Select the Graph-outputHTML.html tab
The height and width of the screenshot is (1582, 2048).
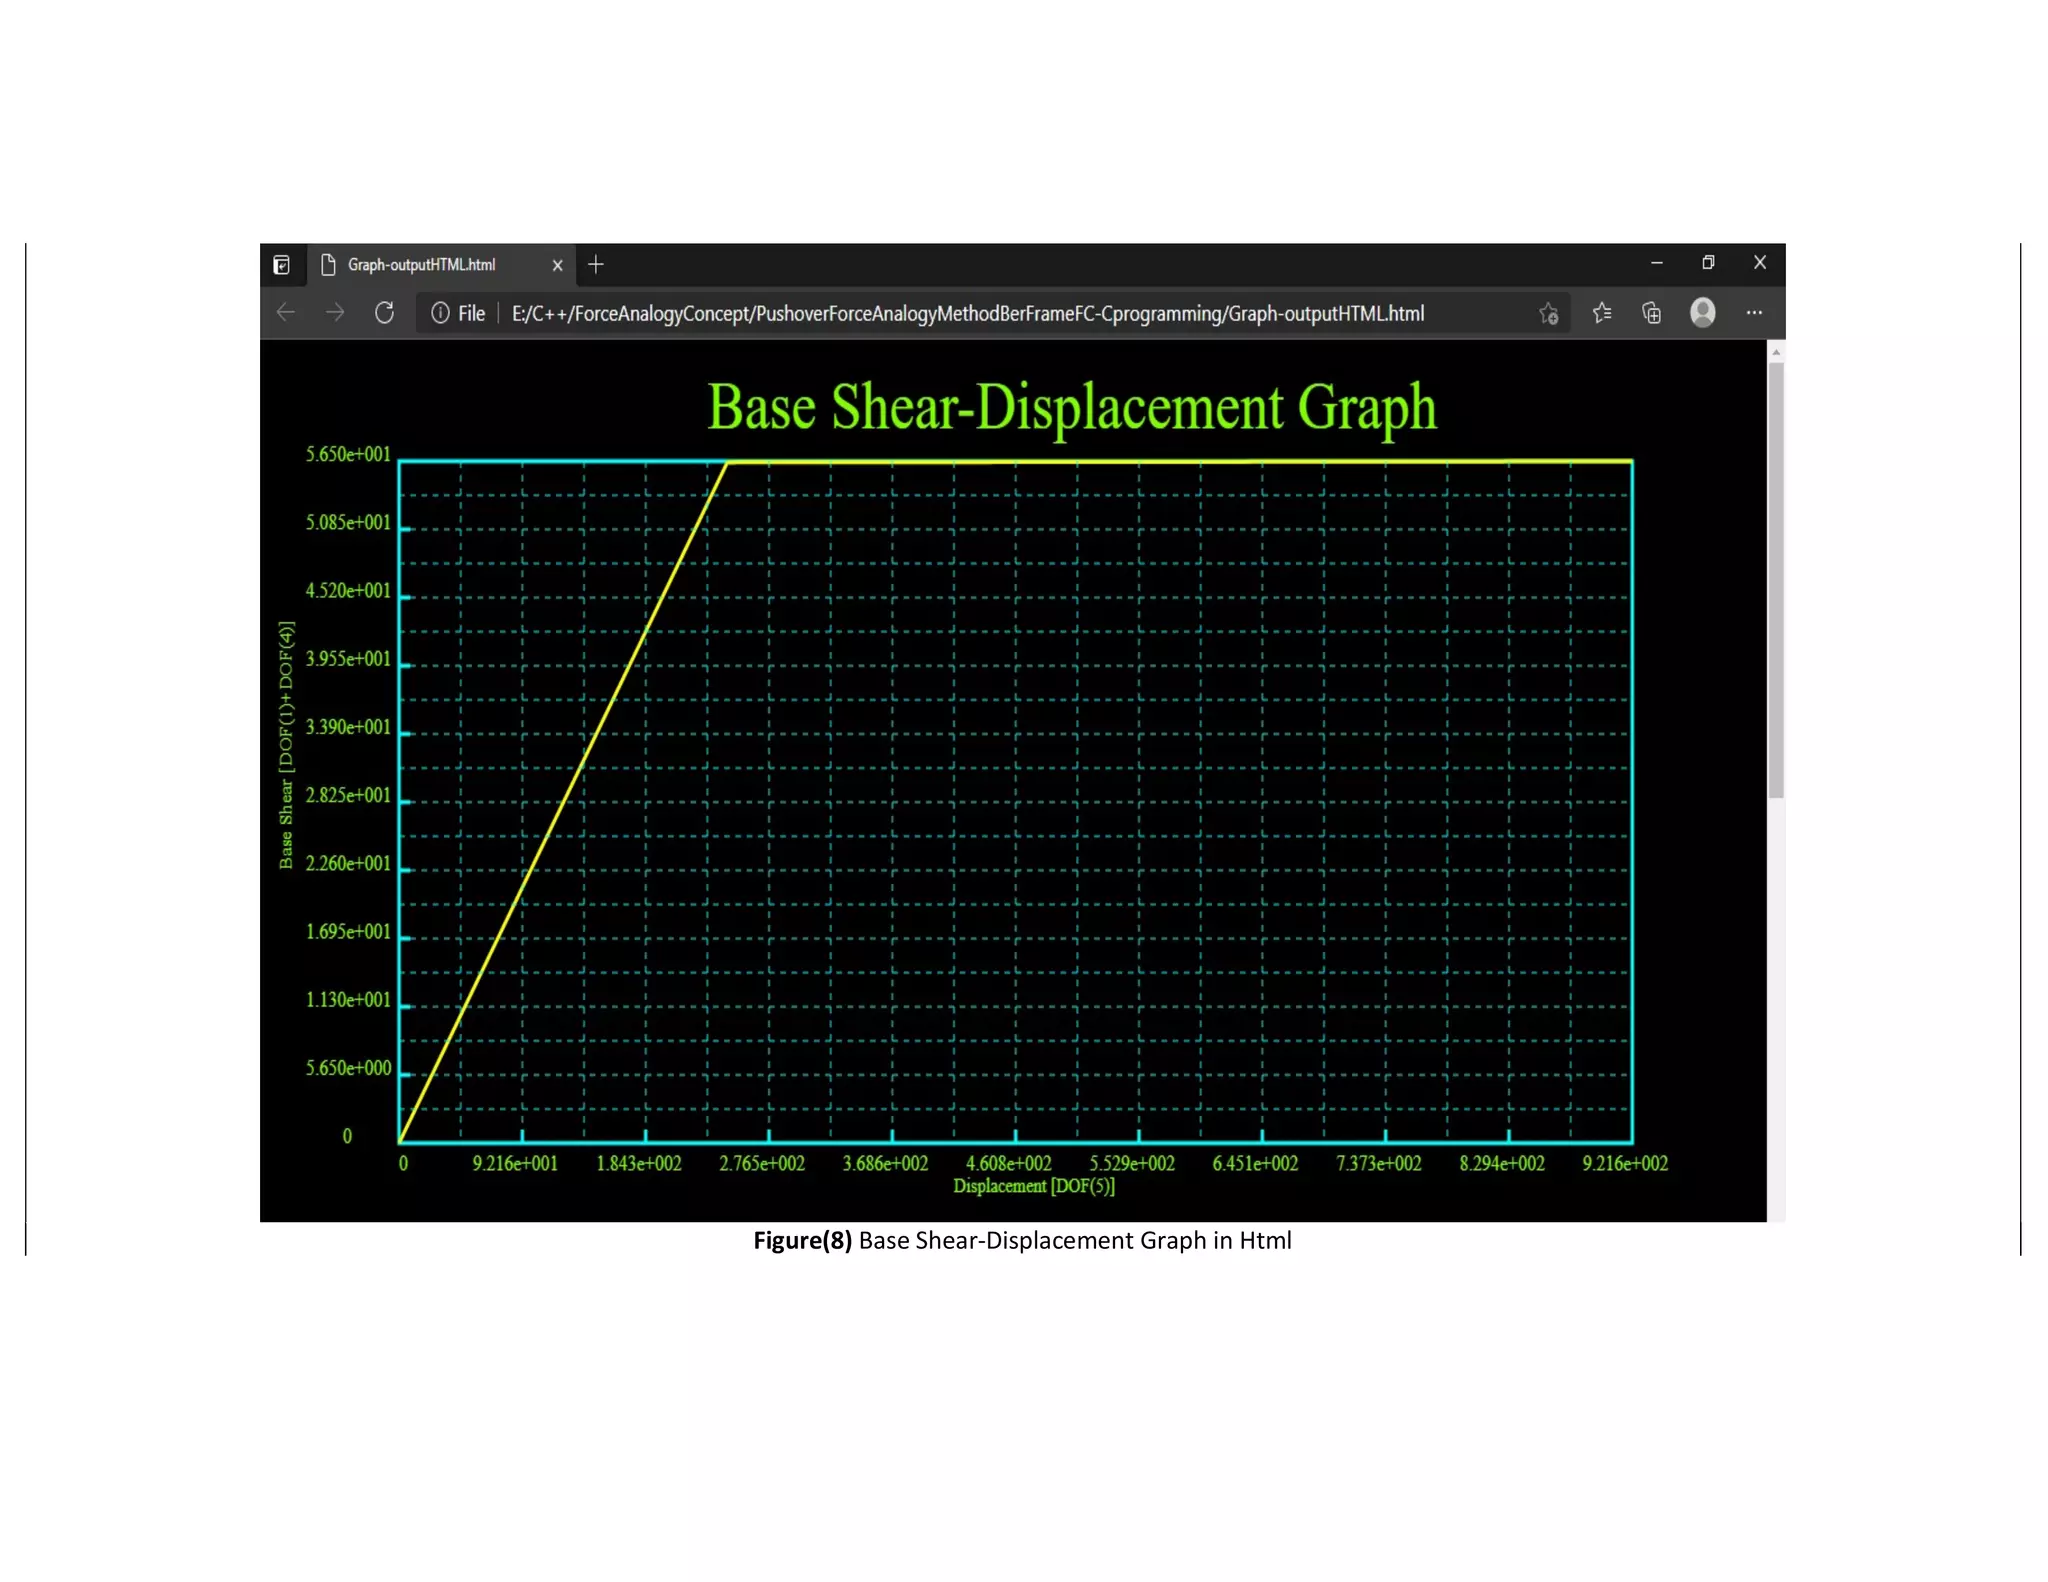coord(421,265)
